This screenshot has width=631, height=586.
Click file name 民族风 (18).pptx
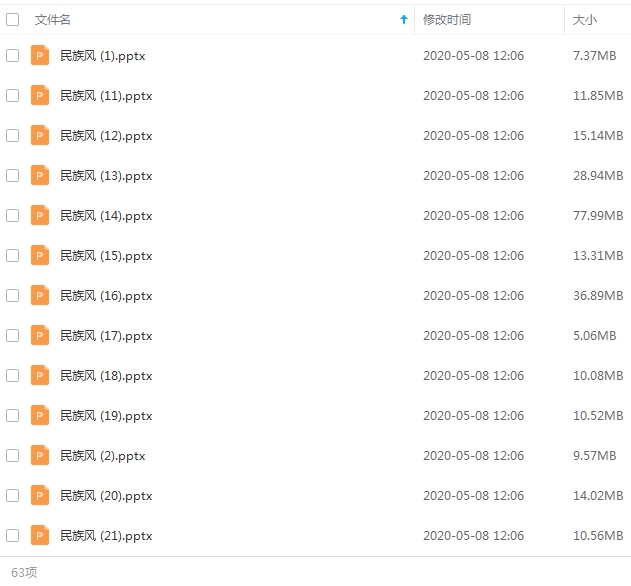click(106, 376)
